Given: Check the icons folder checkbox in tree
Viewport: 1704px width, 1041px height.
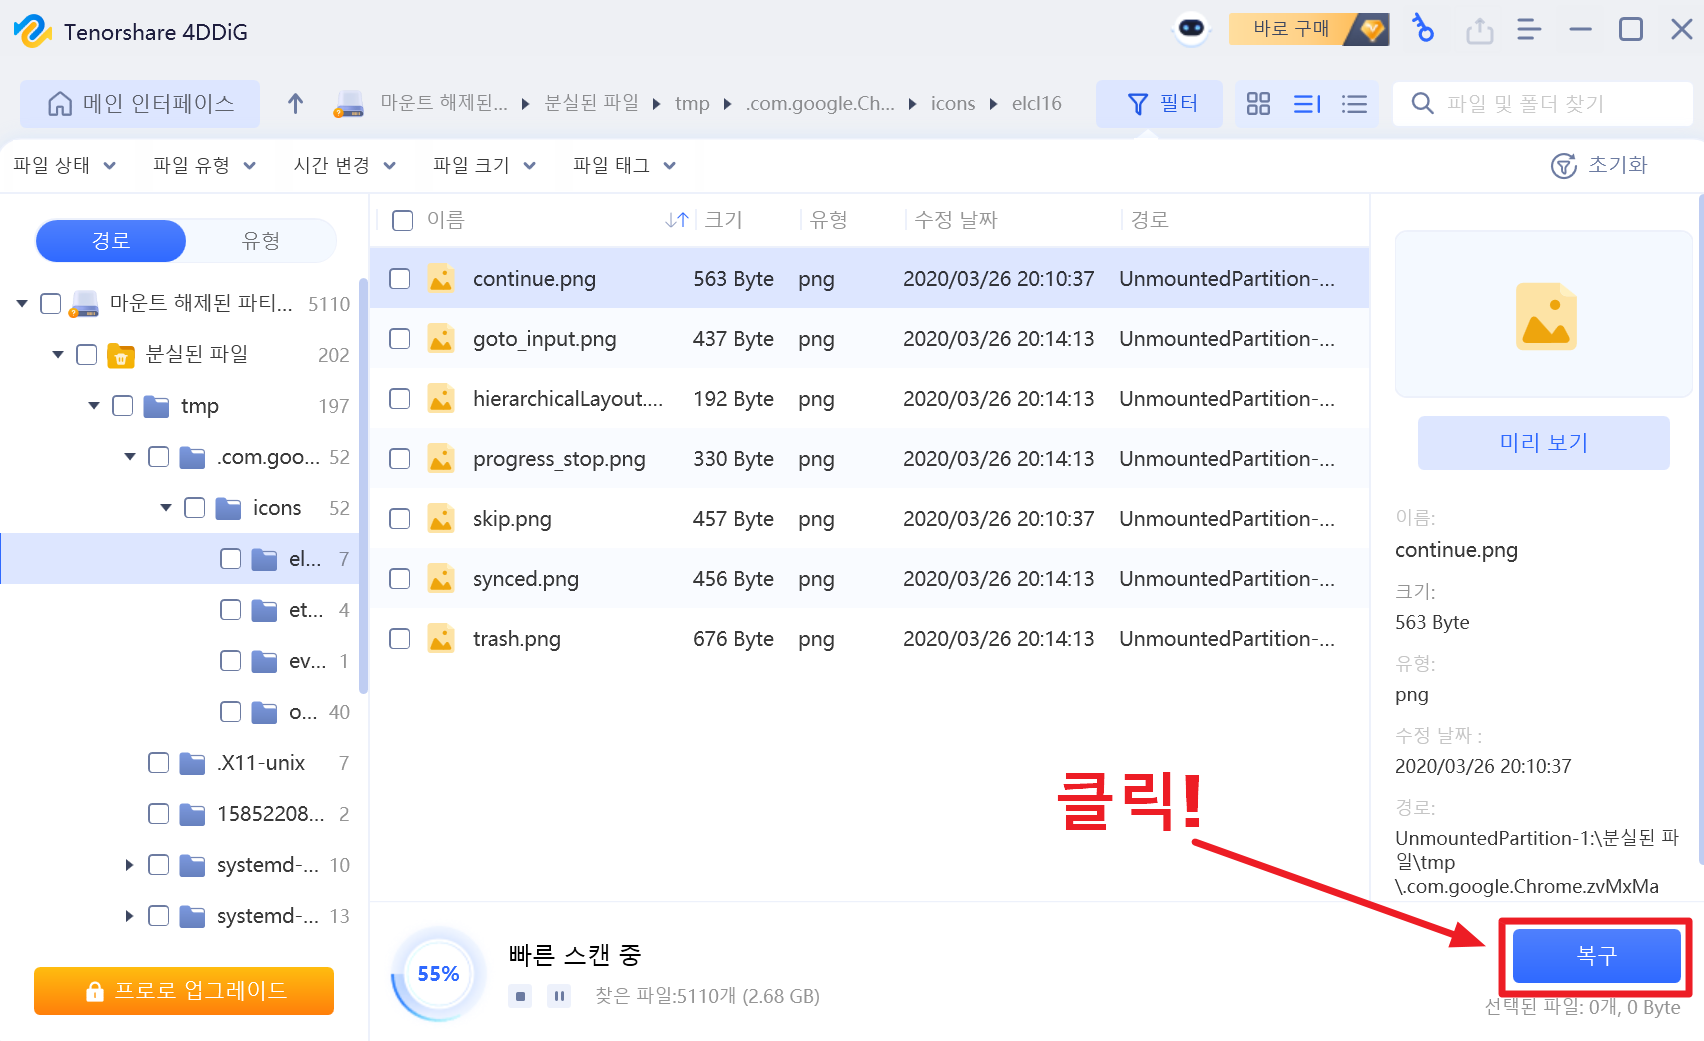Looking at the screenshot, I should click(x=195, y=508).
